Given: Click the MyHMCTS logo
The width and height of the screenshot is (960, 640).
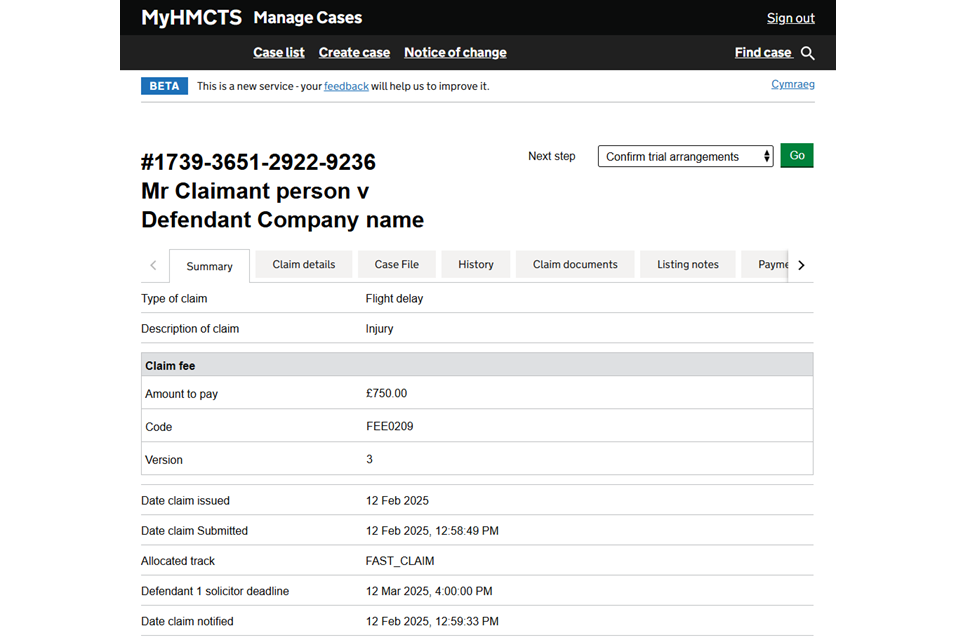Looking at the screenshot, I should click(x=191, y=17).
